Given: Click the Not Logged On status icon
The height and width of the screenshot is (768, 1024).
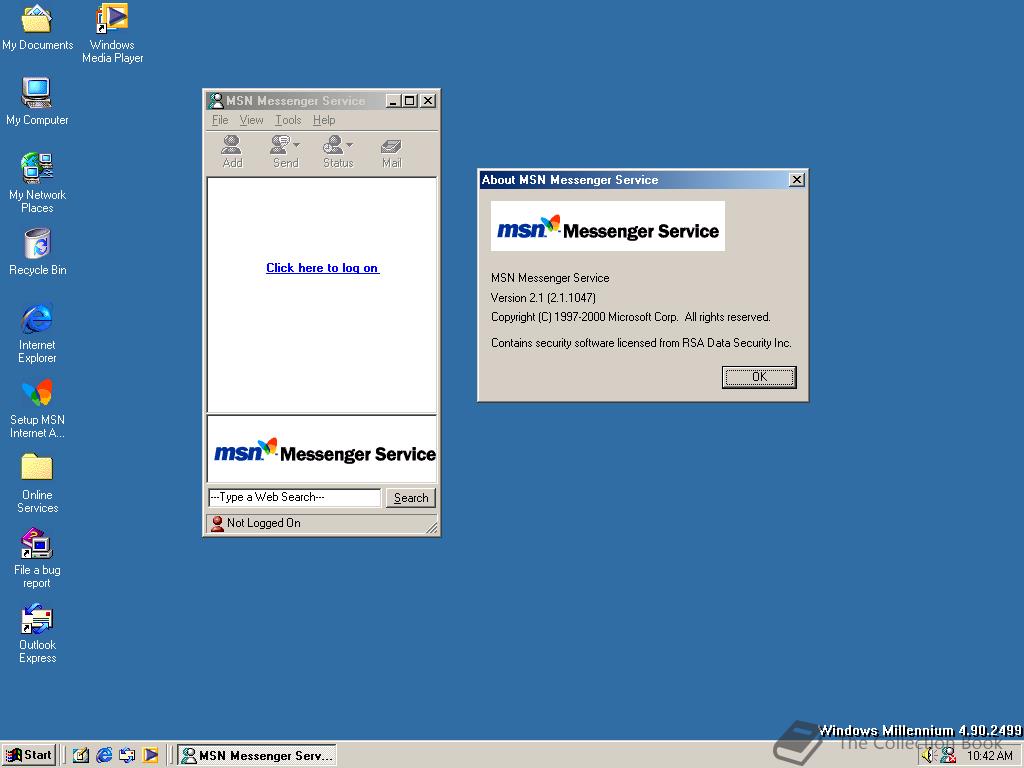Looking at the screenshot, I should pyautogui.click(x=217, y=523).
